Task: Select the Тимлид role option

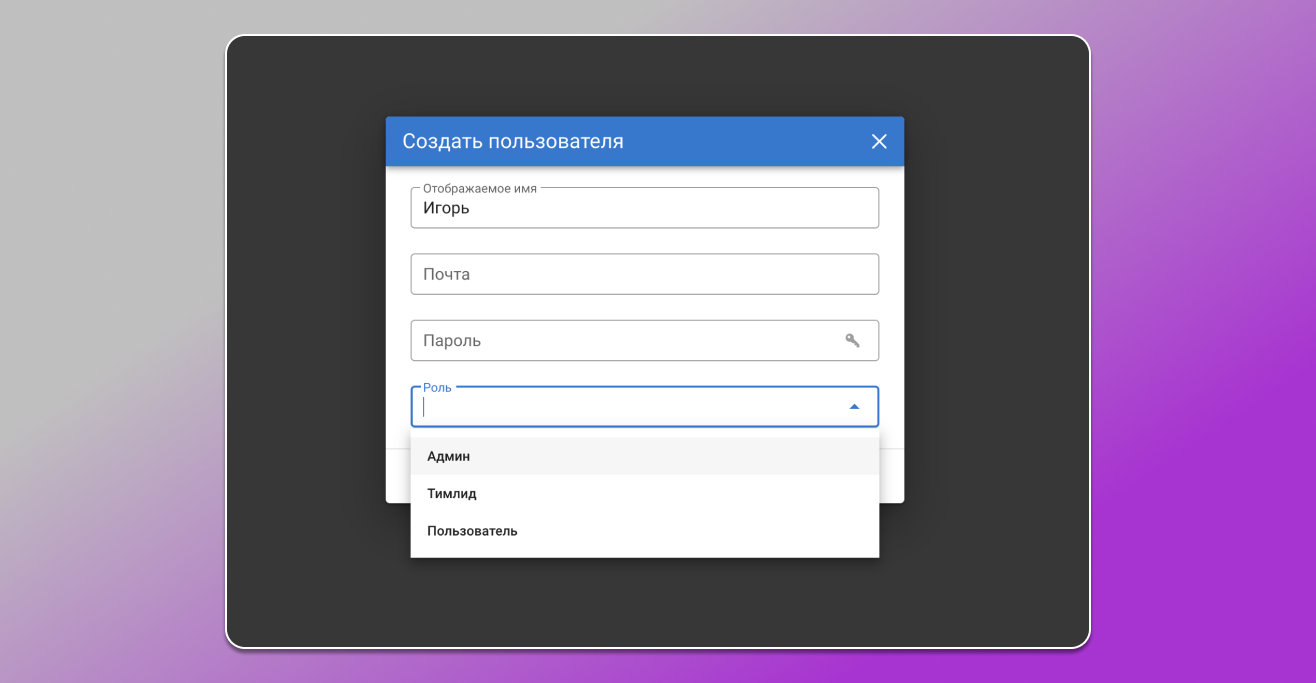Action: [451, 493]
